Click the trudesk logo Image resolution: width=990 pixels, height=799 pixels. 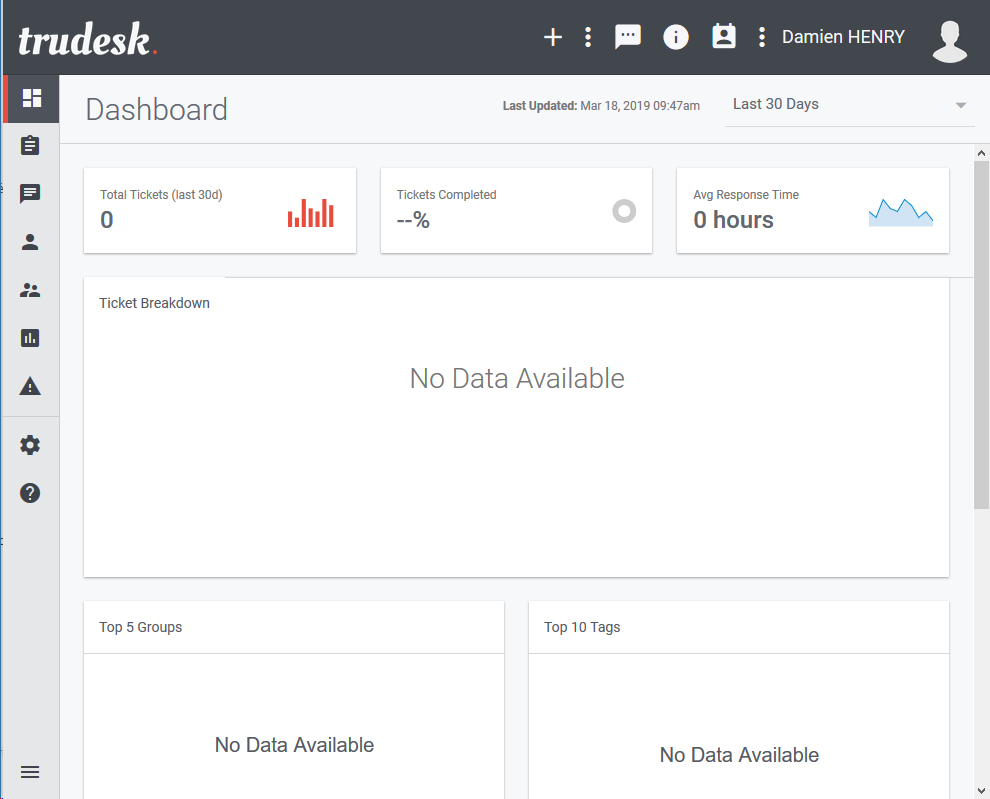(87, 39)
